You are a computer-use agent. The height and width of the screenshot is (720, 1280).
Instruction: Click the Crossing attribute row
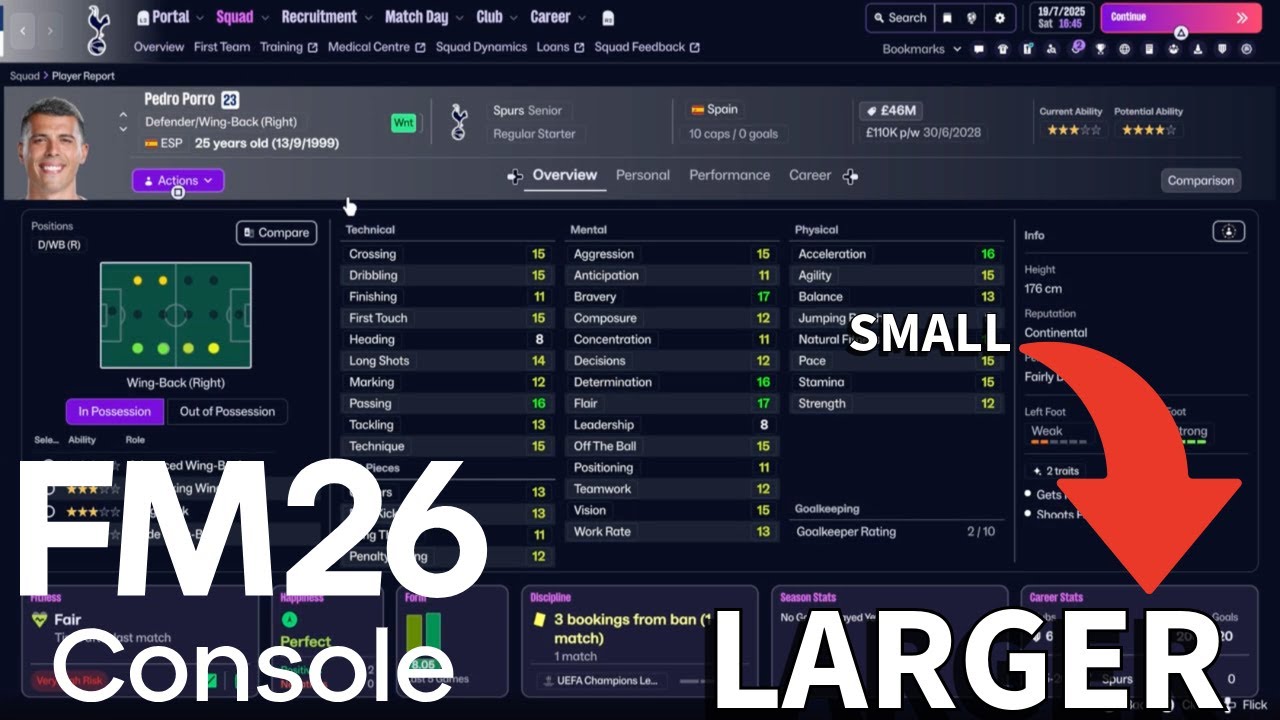447,254
